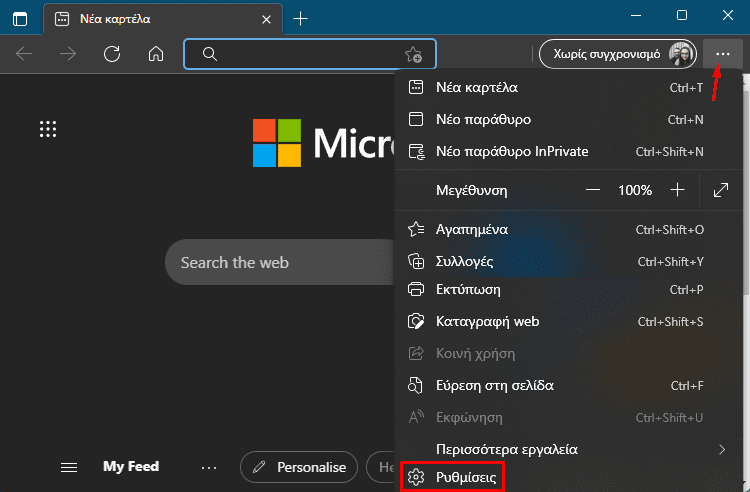Open the home page
The width and height of the screenshot is (750, 492).
tap(156, 54)
